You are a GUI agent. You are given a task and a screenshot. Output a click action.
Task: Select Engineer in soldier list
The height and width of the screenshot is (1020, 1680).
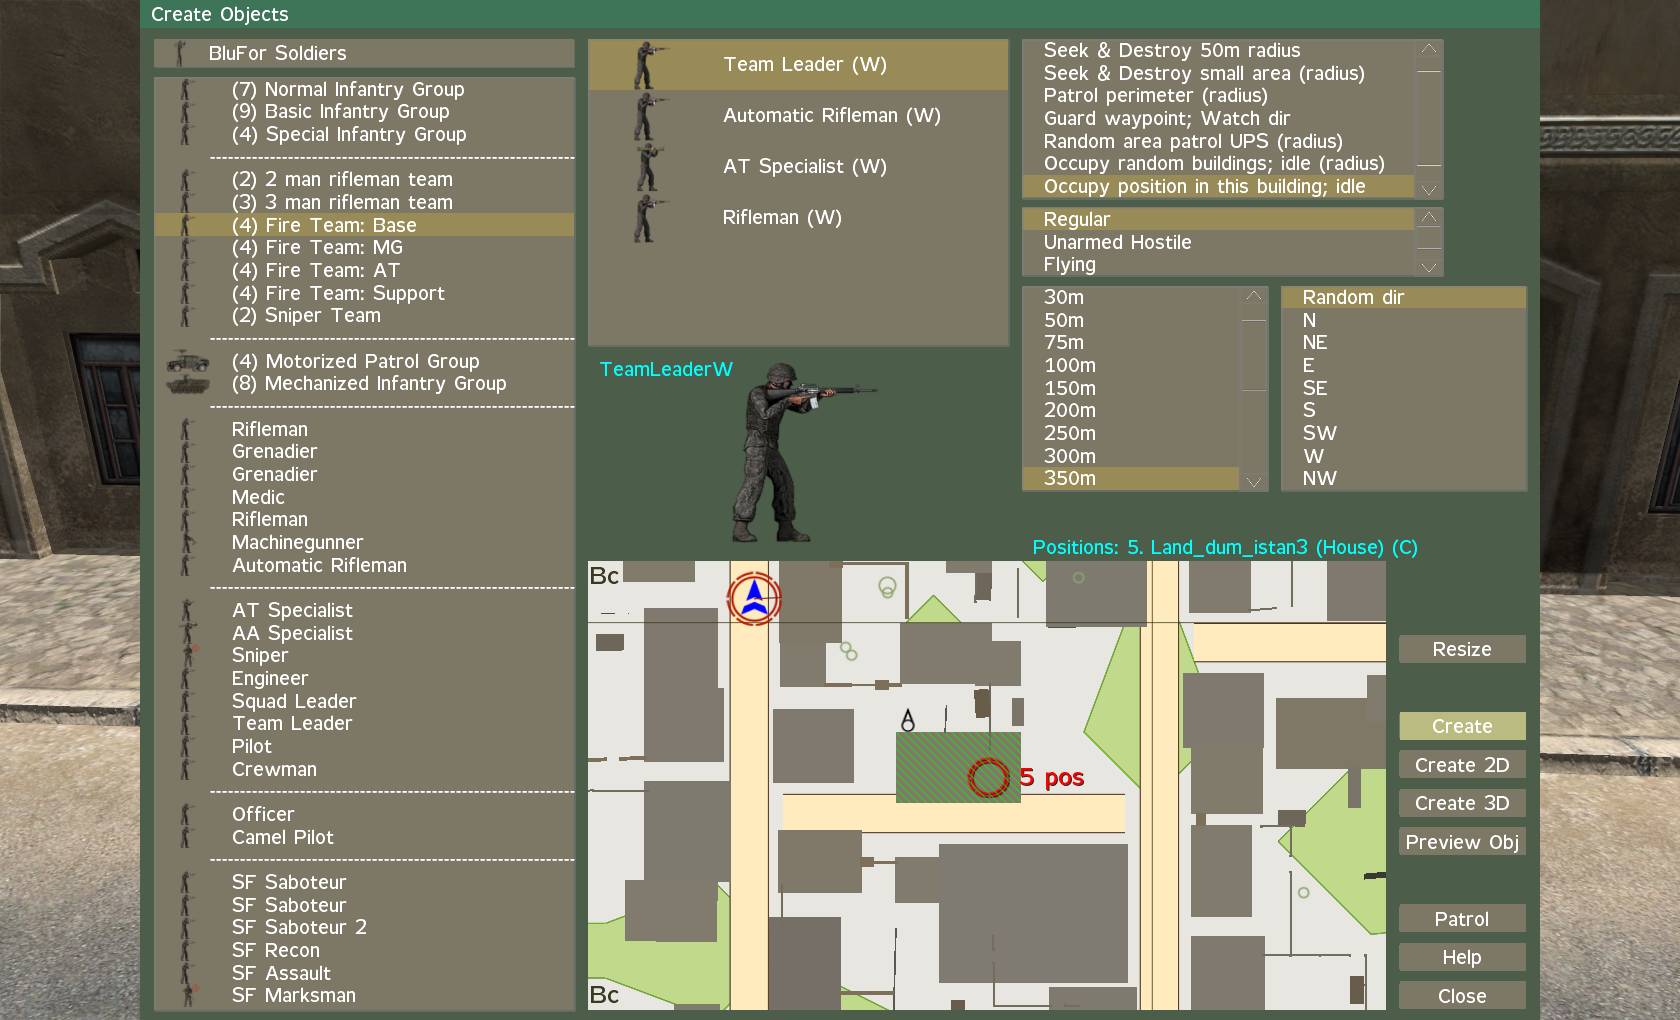(x=364, y=678)
